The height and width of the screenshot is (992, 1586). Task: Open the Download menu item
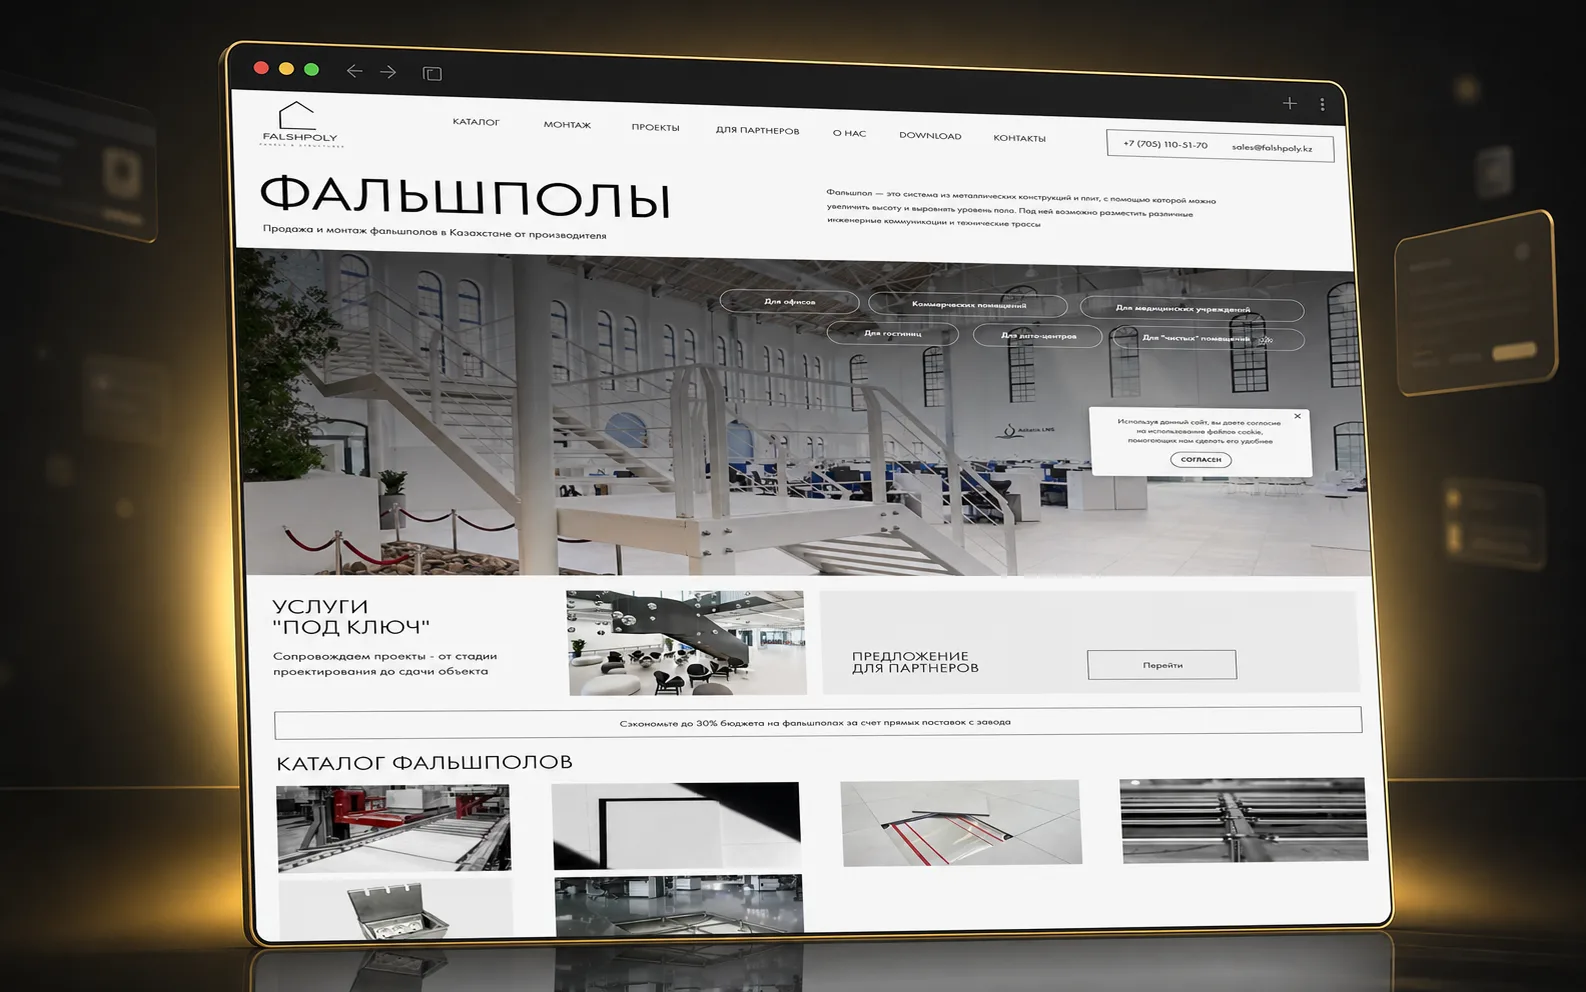(930, 136)
